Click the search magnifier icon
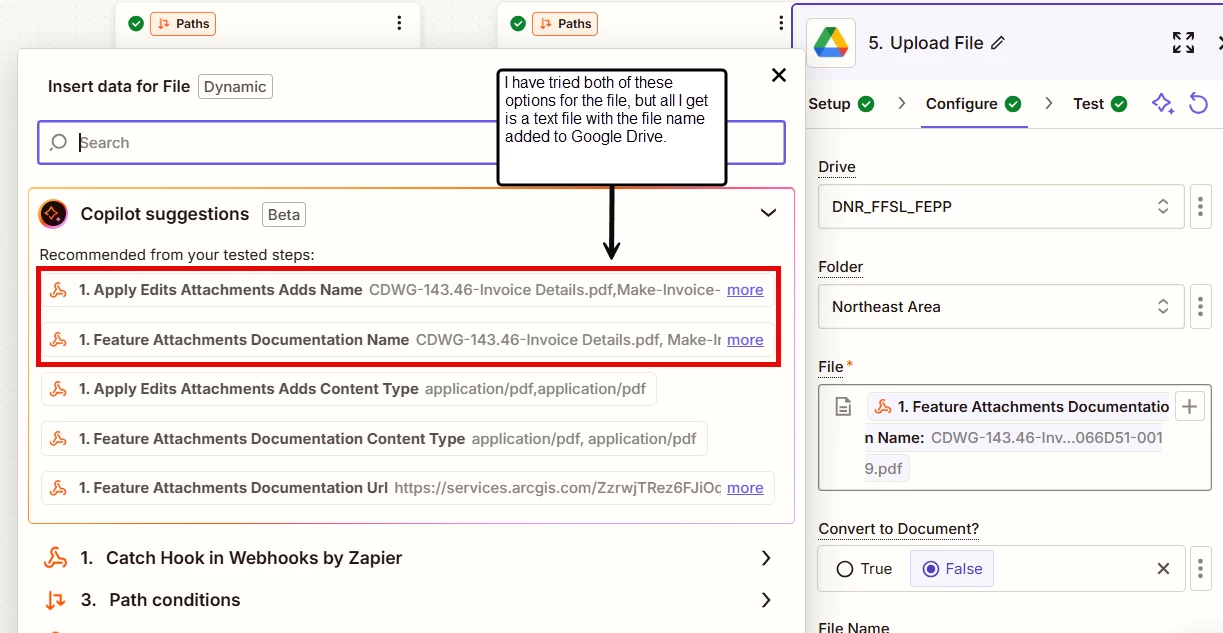1223x633 pixels. point(59,142)
